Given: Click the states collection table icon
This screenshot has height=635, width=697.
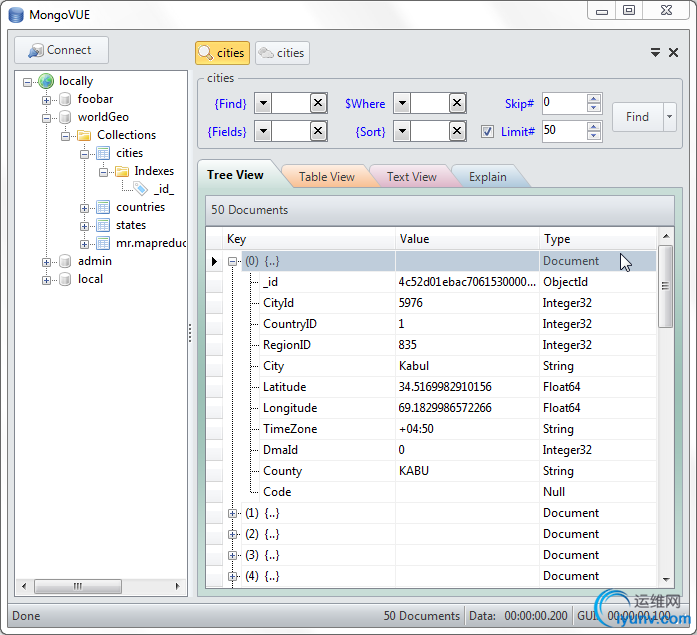Looking at the screenshot, I should [x=103, y=225].
